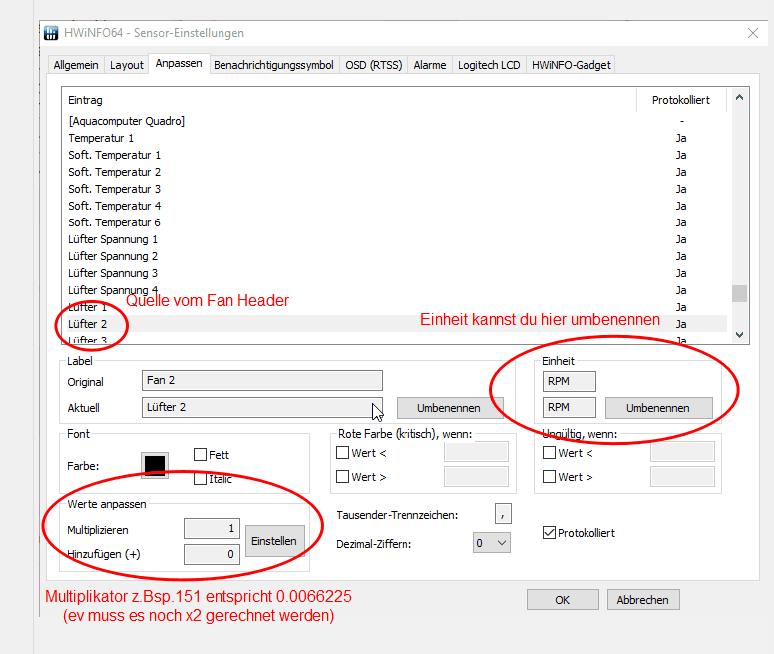The width and height of the screenshot is (774, 654).
Task: Select 'Soft. Temperatur 4' in the list
Action: click(x=397, y=206)
